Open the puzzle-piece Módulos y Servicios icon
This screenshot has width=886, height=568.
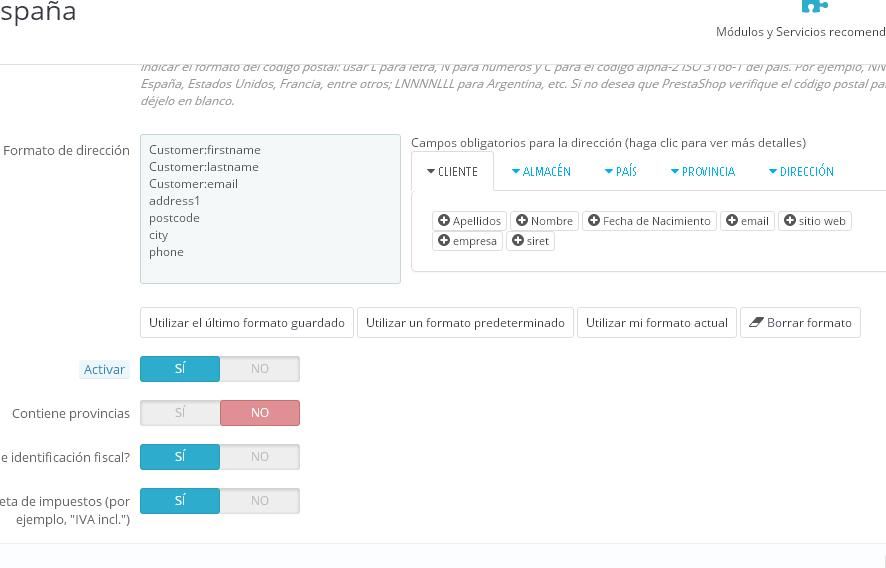tap(814, 6)
